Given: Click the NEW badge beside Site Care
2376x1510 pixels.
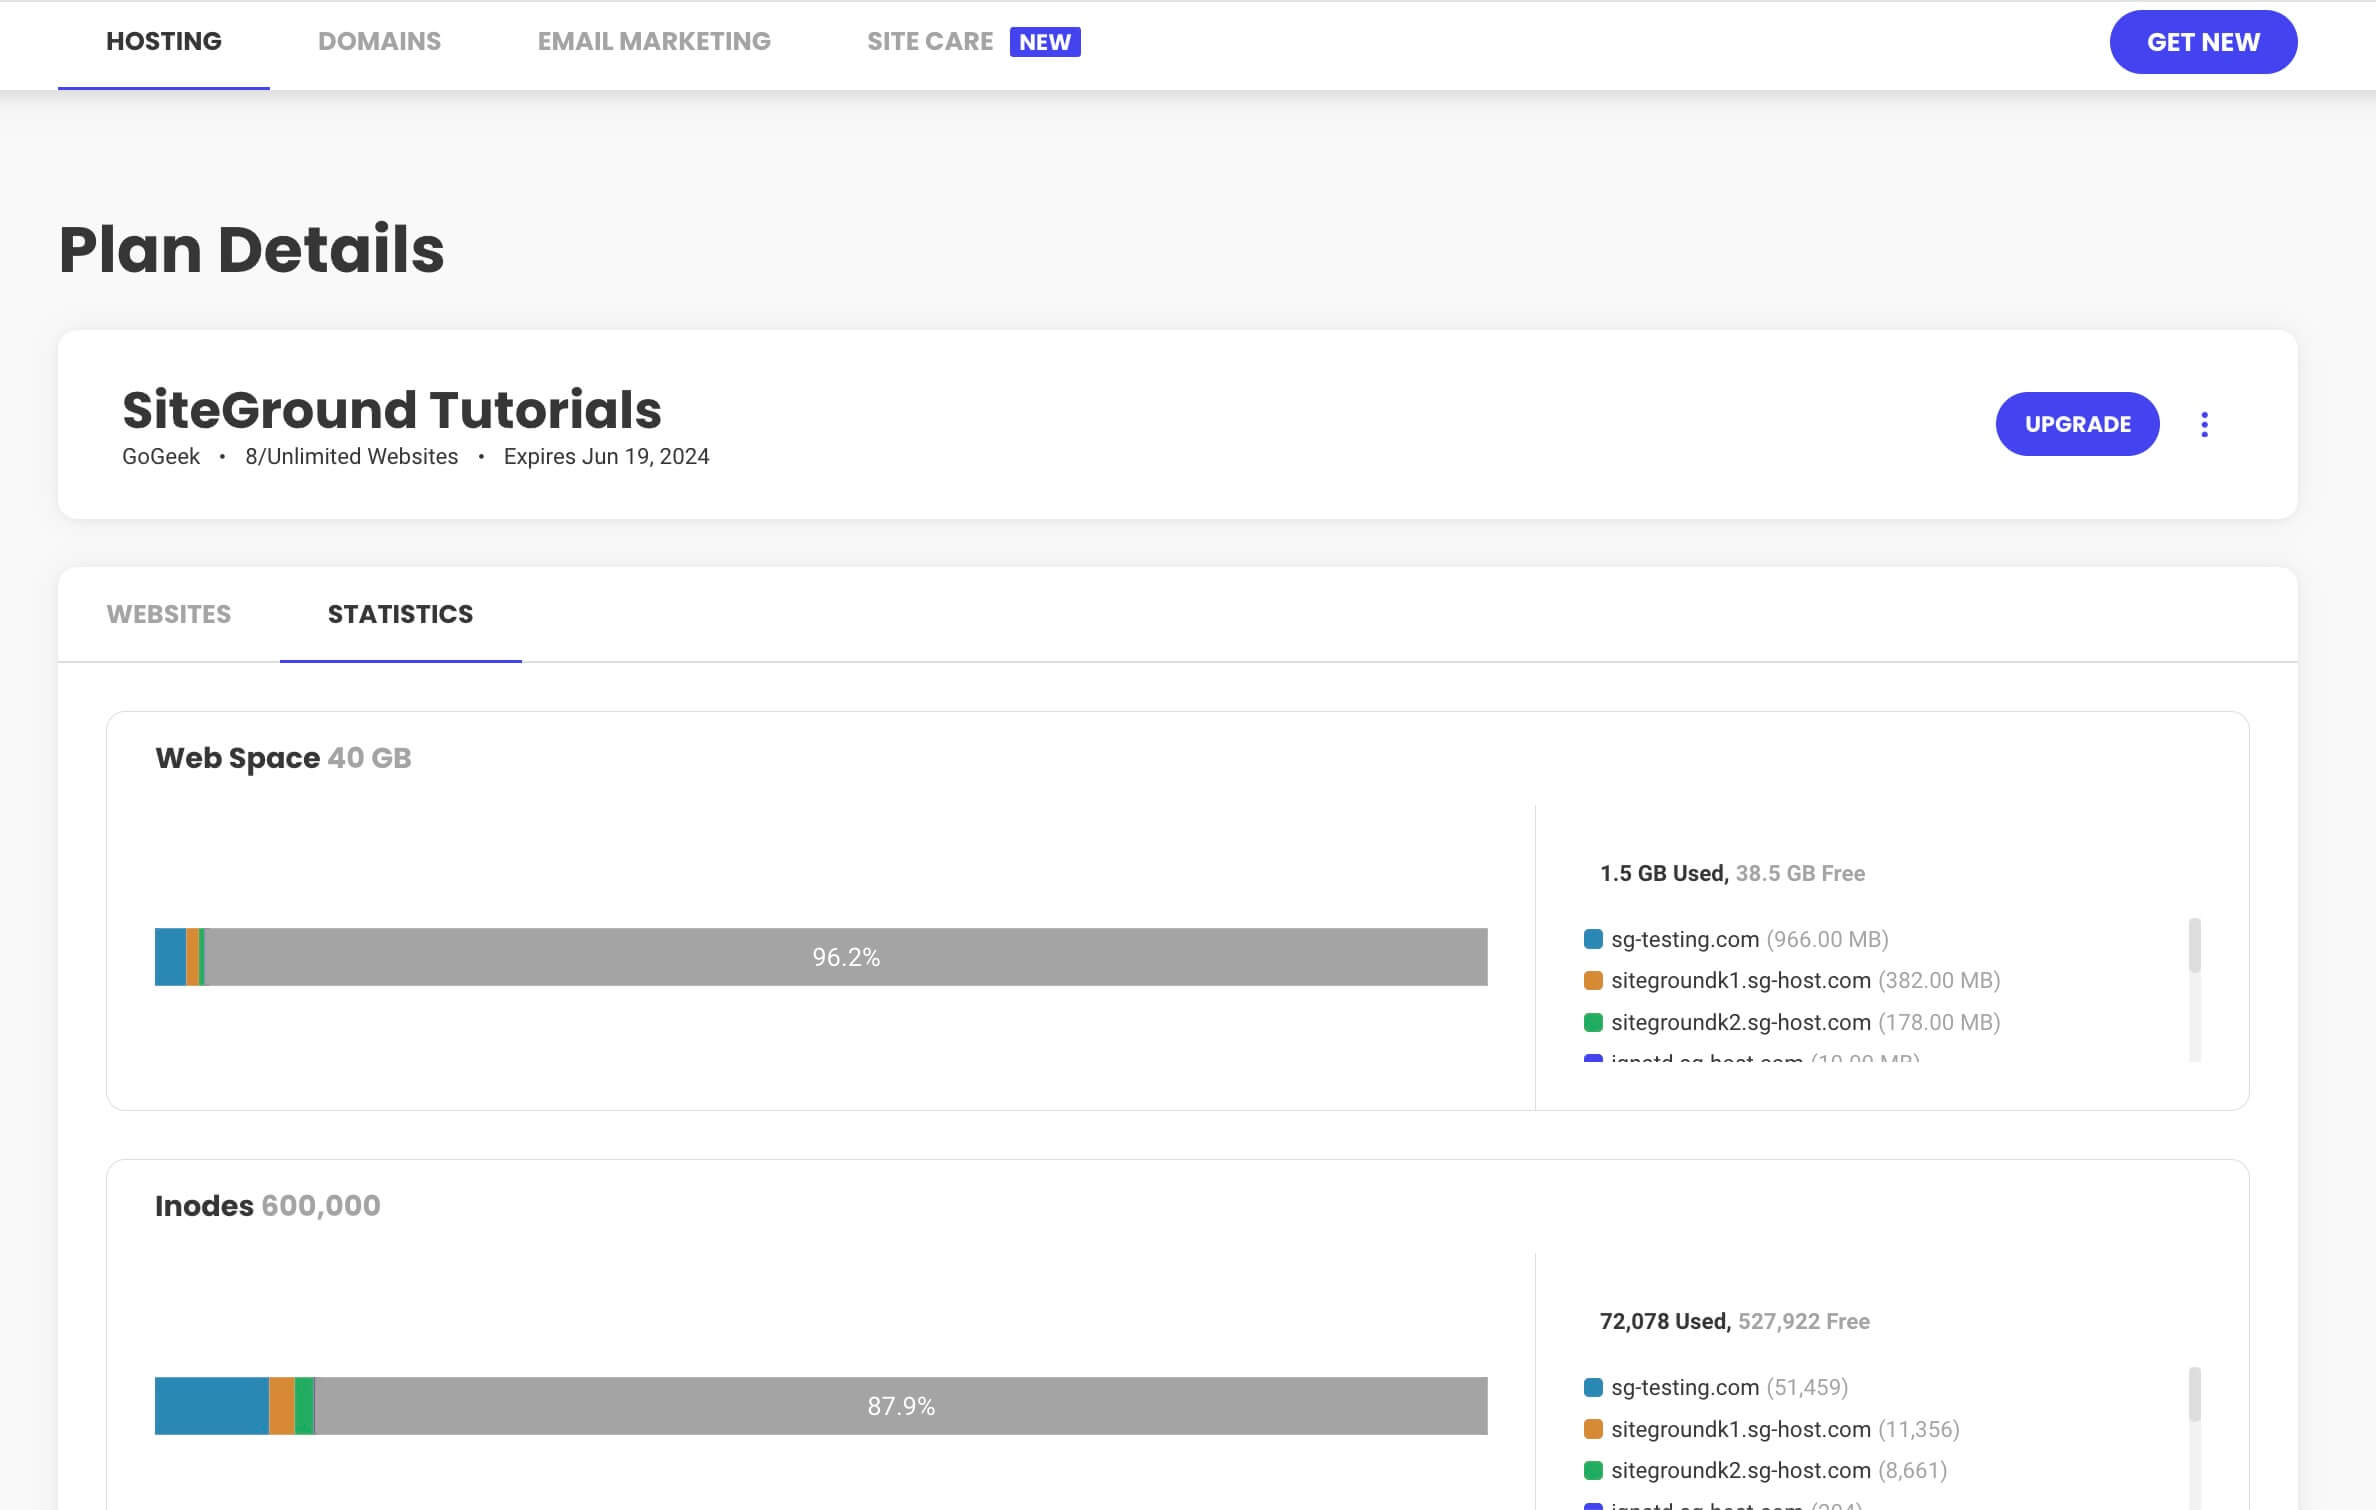Looking at the screenshot, I should click(x=1045, y=42).
